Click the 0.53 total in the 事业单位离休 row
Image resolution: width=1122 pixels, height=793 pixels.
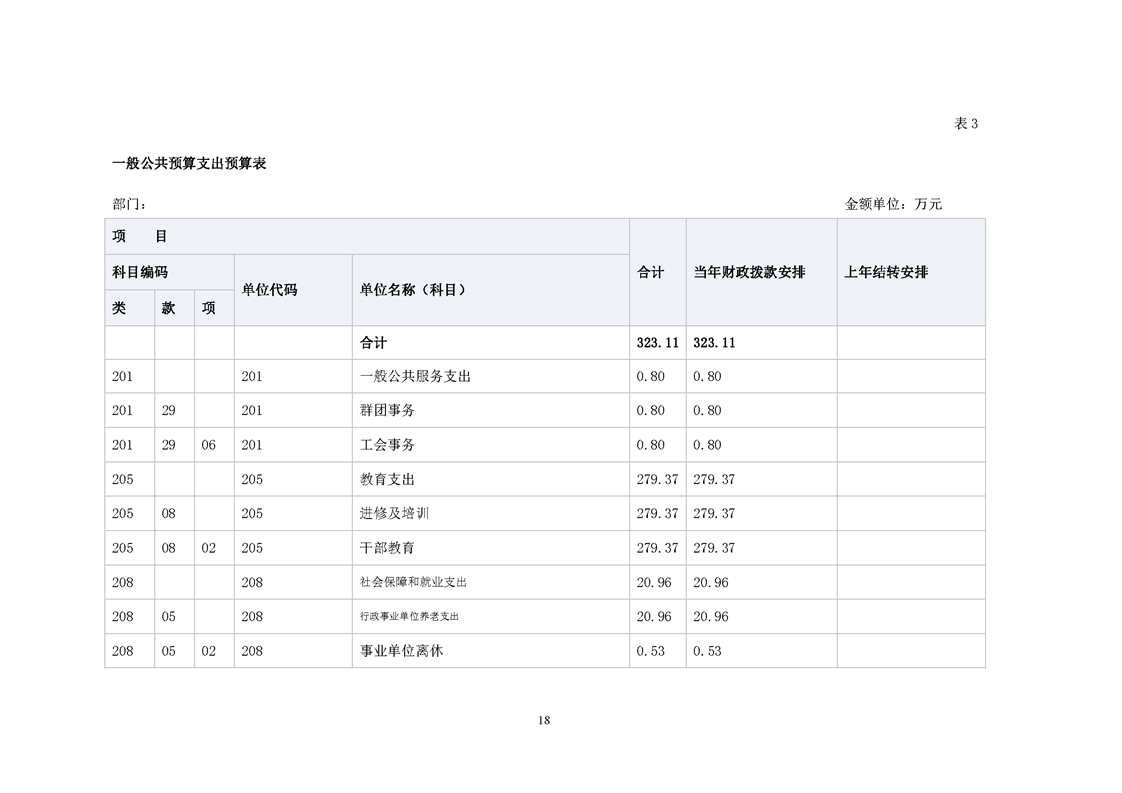pyautogui.click(x=650, y=651)
